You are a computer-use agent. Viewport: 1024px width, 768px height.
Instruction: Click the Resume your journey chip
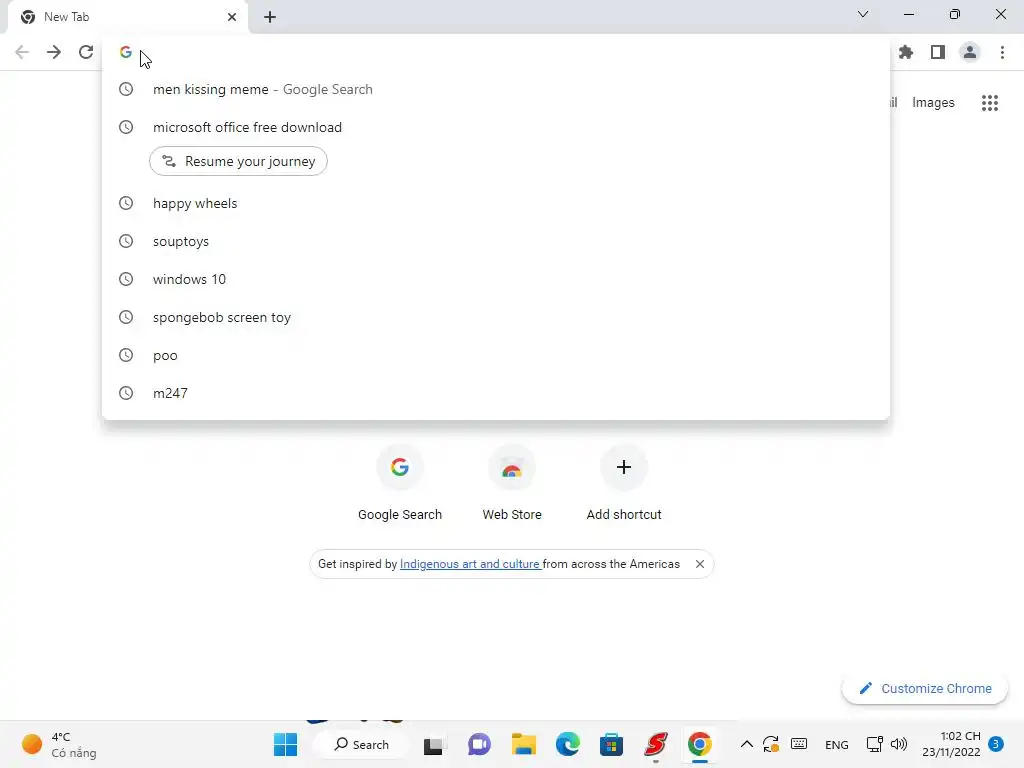click(x=238, y=161)
